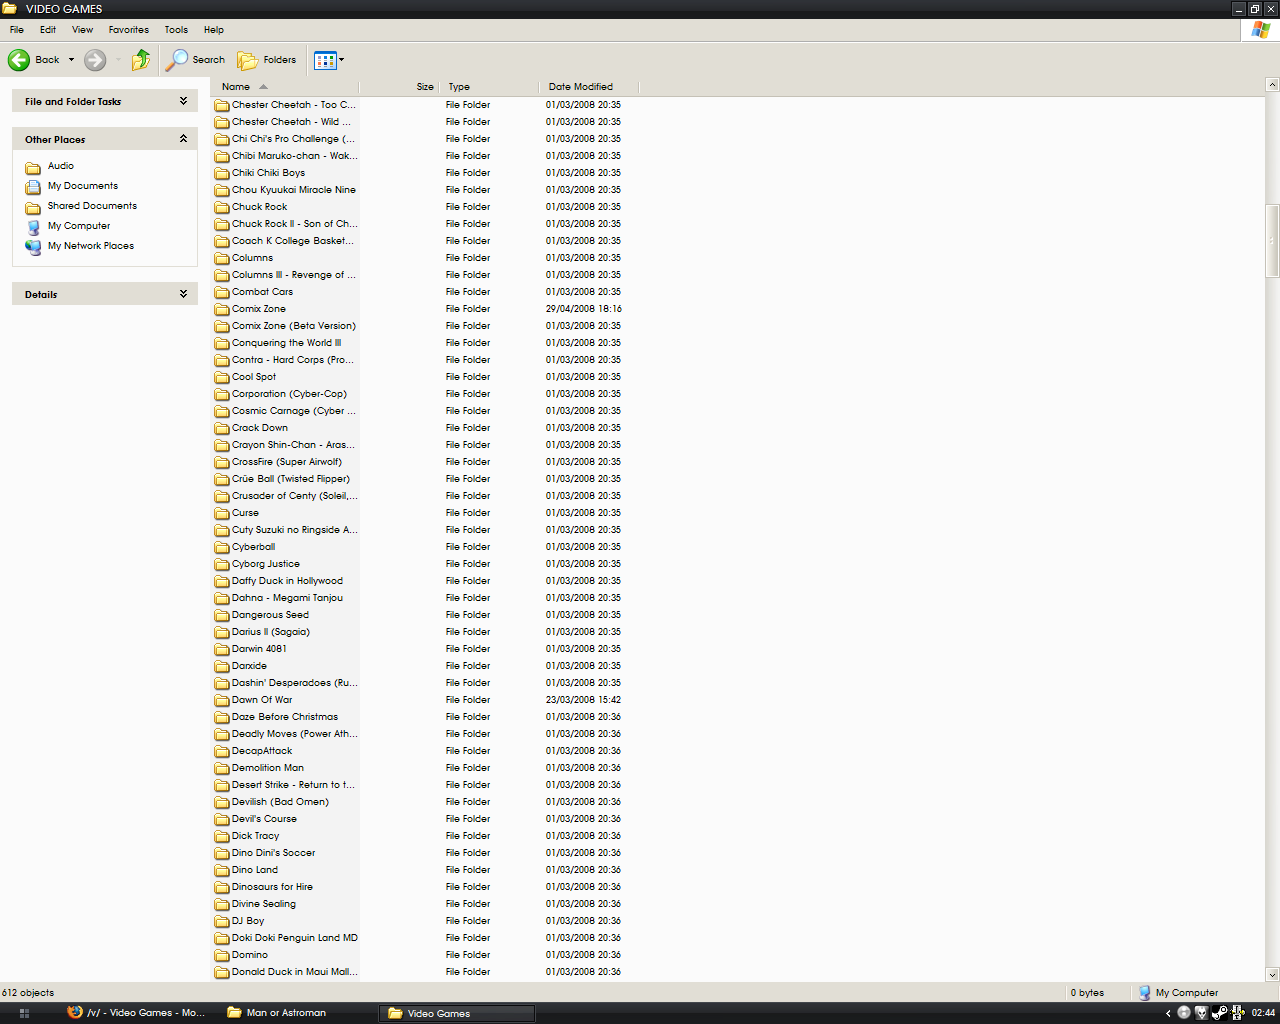Image resolution: width=1280 pixels, height=1024 pixels.
Task: Open the View menu
Action: (x=82, y=30)
